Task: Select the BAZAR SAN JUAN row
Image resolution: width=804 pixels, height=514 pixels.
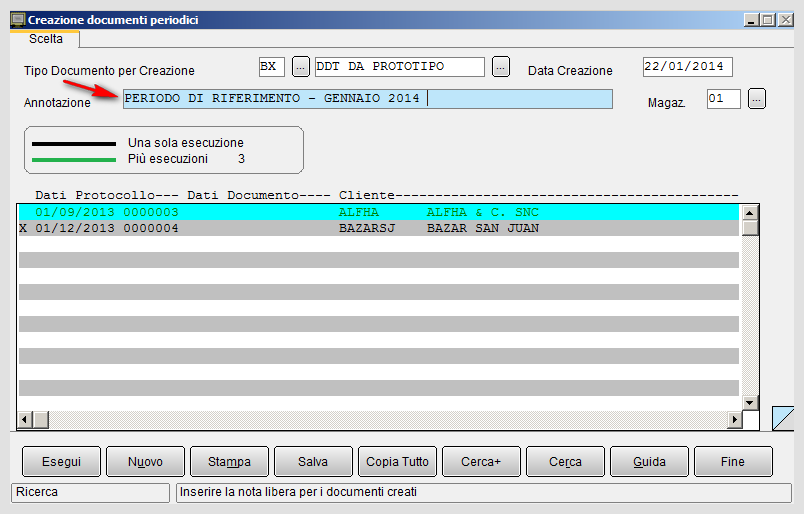Action: pos(378,228)
